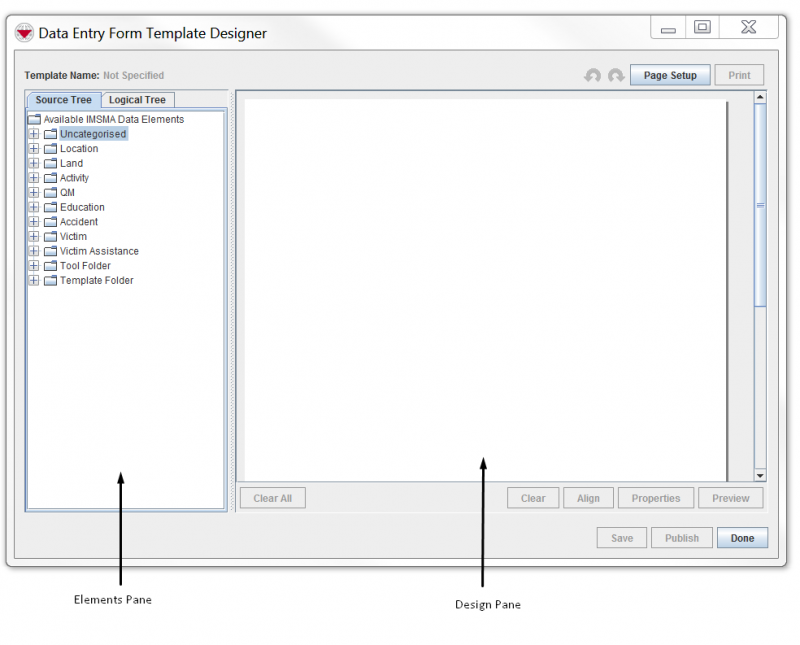The width and height of the screenshot is (800, 645).
Task: Click the Tool Folder folder icon
Action: click(50, 266)
